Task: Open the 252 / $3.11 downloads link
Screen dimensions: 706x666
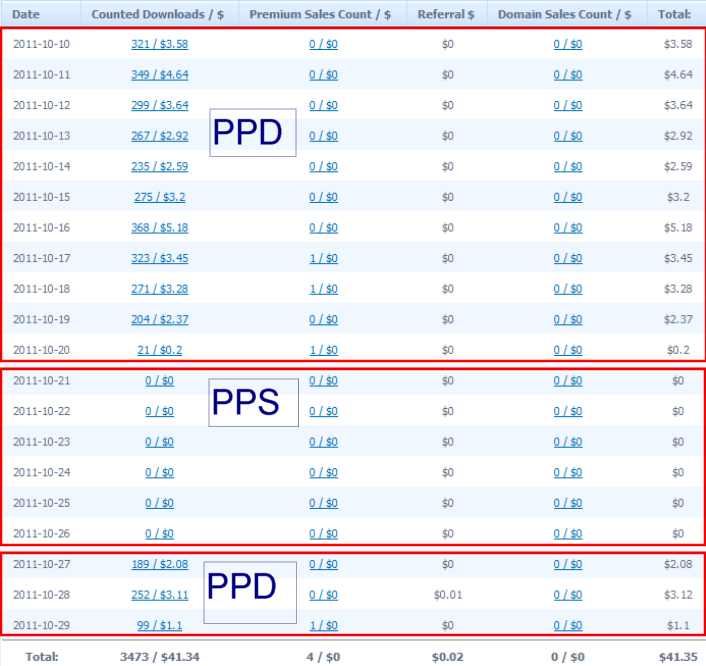Action: pos(160,595)
